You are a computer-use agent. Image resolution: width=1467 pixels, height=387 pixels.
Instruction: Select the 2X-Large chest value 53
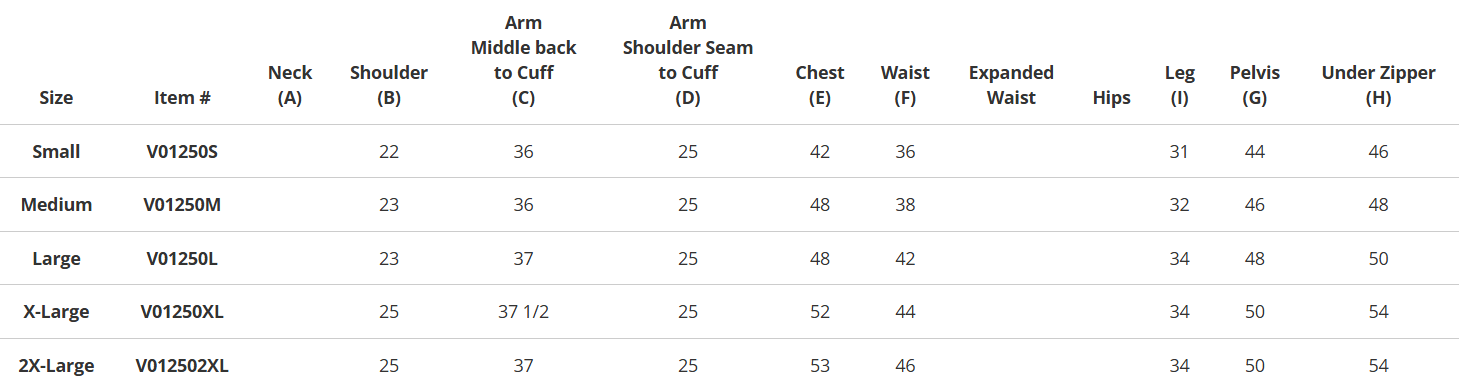coord(820,366)
